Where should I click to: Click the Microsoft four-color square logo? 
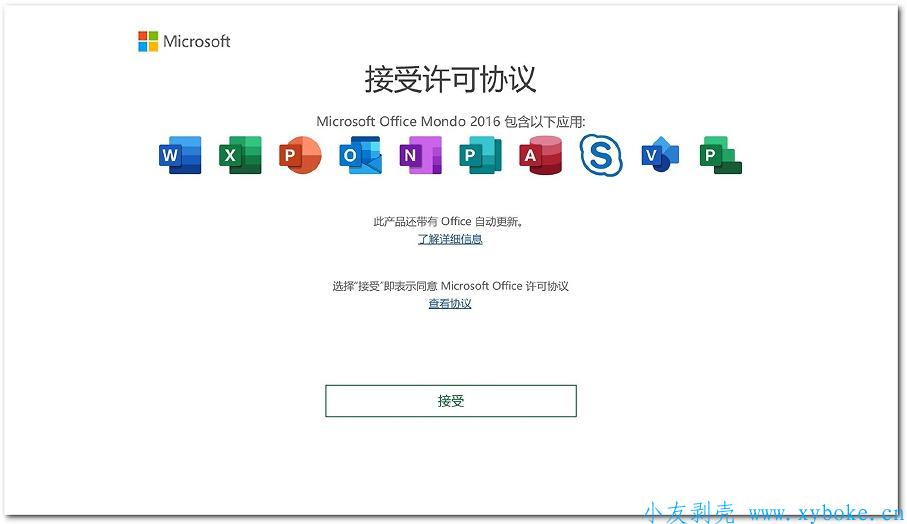148,41
